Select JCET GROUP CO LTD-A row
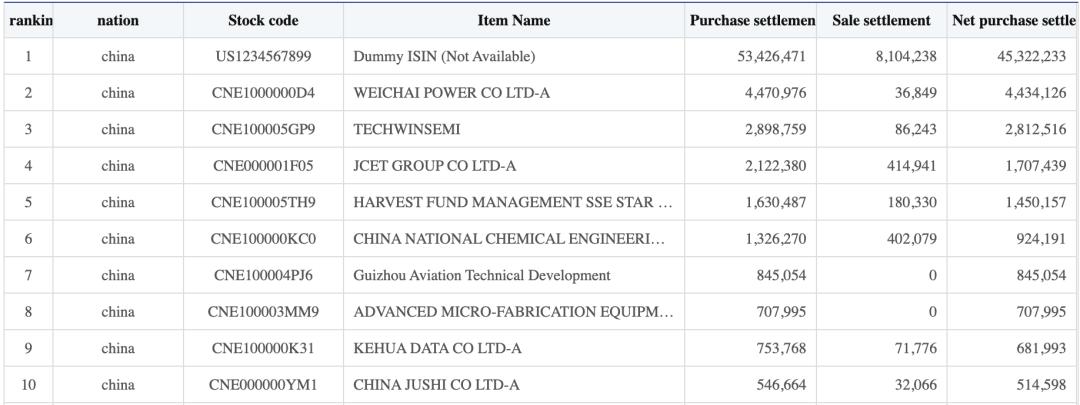1080x405 pixels. [x=540, y=166]
